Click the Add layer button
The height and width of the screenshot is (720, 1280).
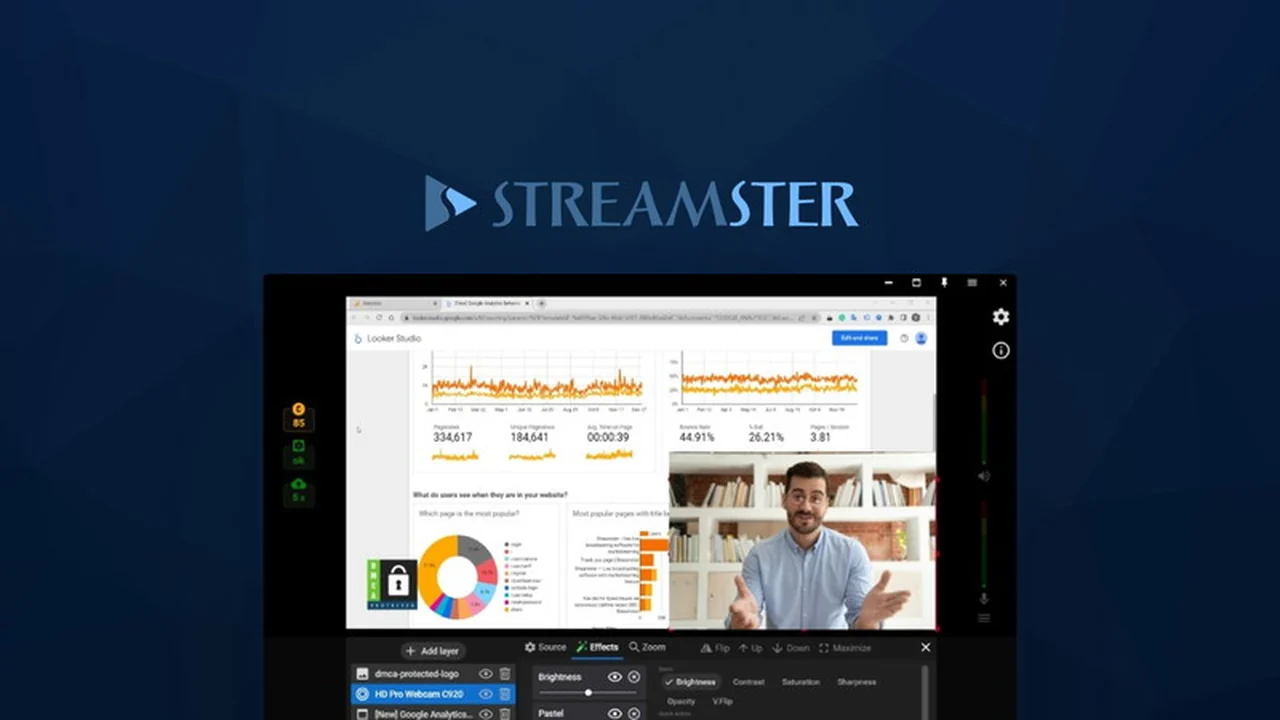coord(435,650)
